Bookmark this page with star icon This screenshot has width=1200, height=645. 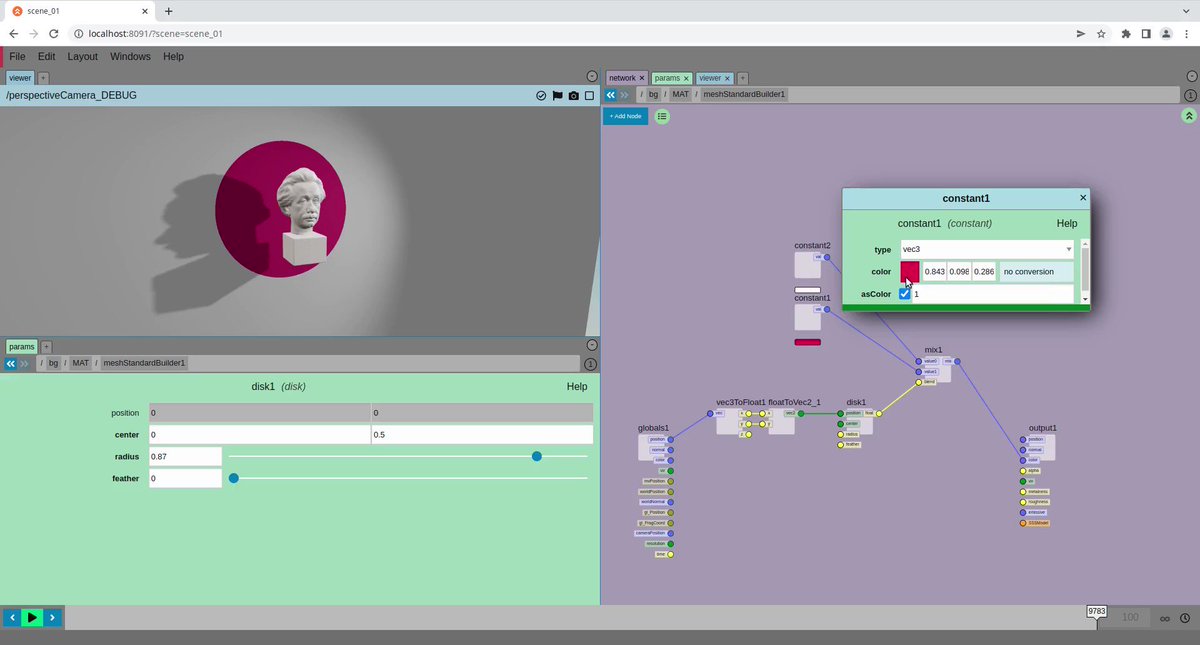click(1101, 33)
